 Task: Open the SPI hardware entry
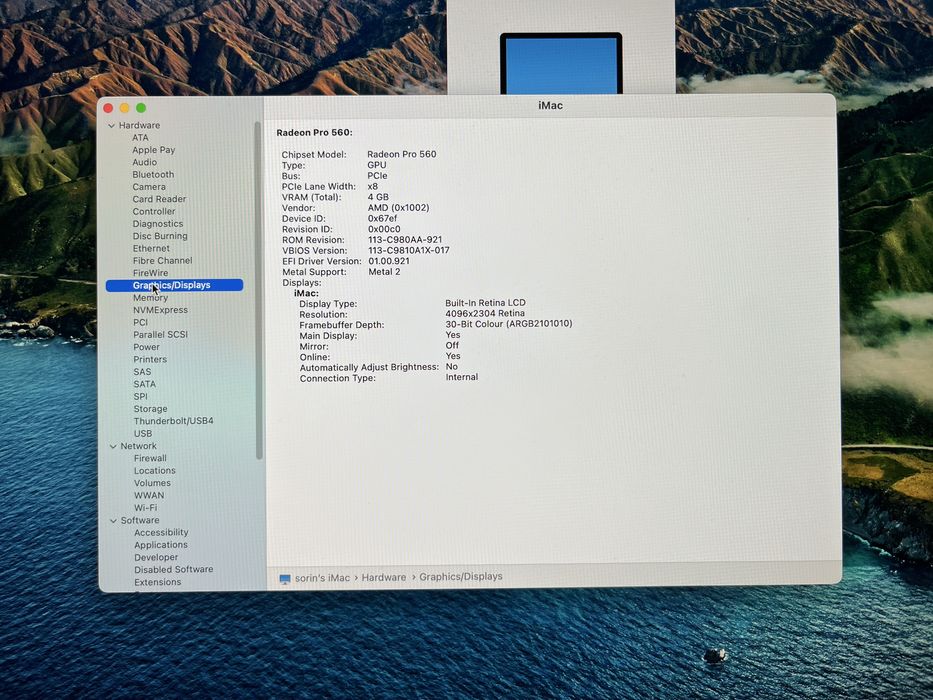[140, 396]
